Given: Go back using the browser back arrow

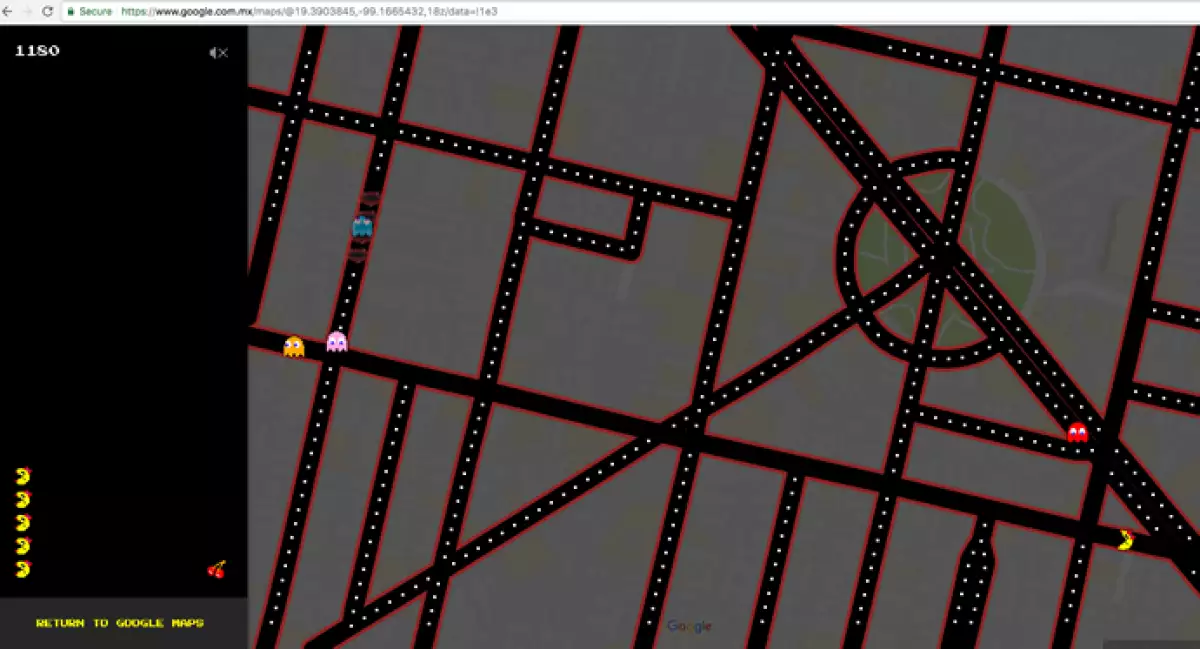Looking at the screenshot, I should click(x=7, y=11).
